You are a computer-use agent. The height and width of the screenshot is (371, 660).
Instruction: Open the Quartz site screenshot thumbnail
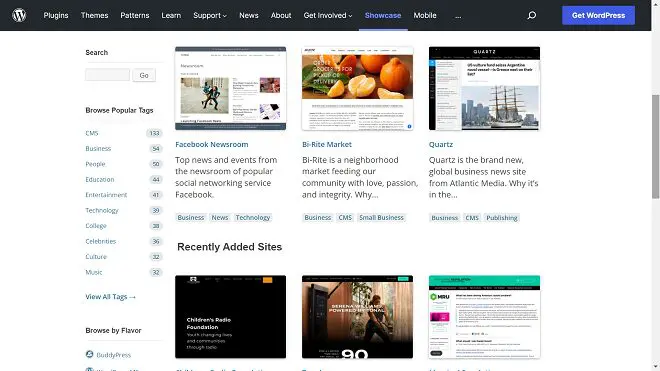click(x=484, y=88)
